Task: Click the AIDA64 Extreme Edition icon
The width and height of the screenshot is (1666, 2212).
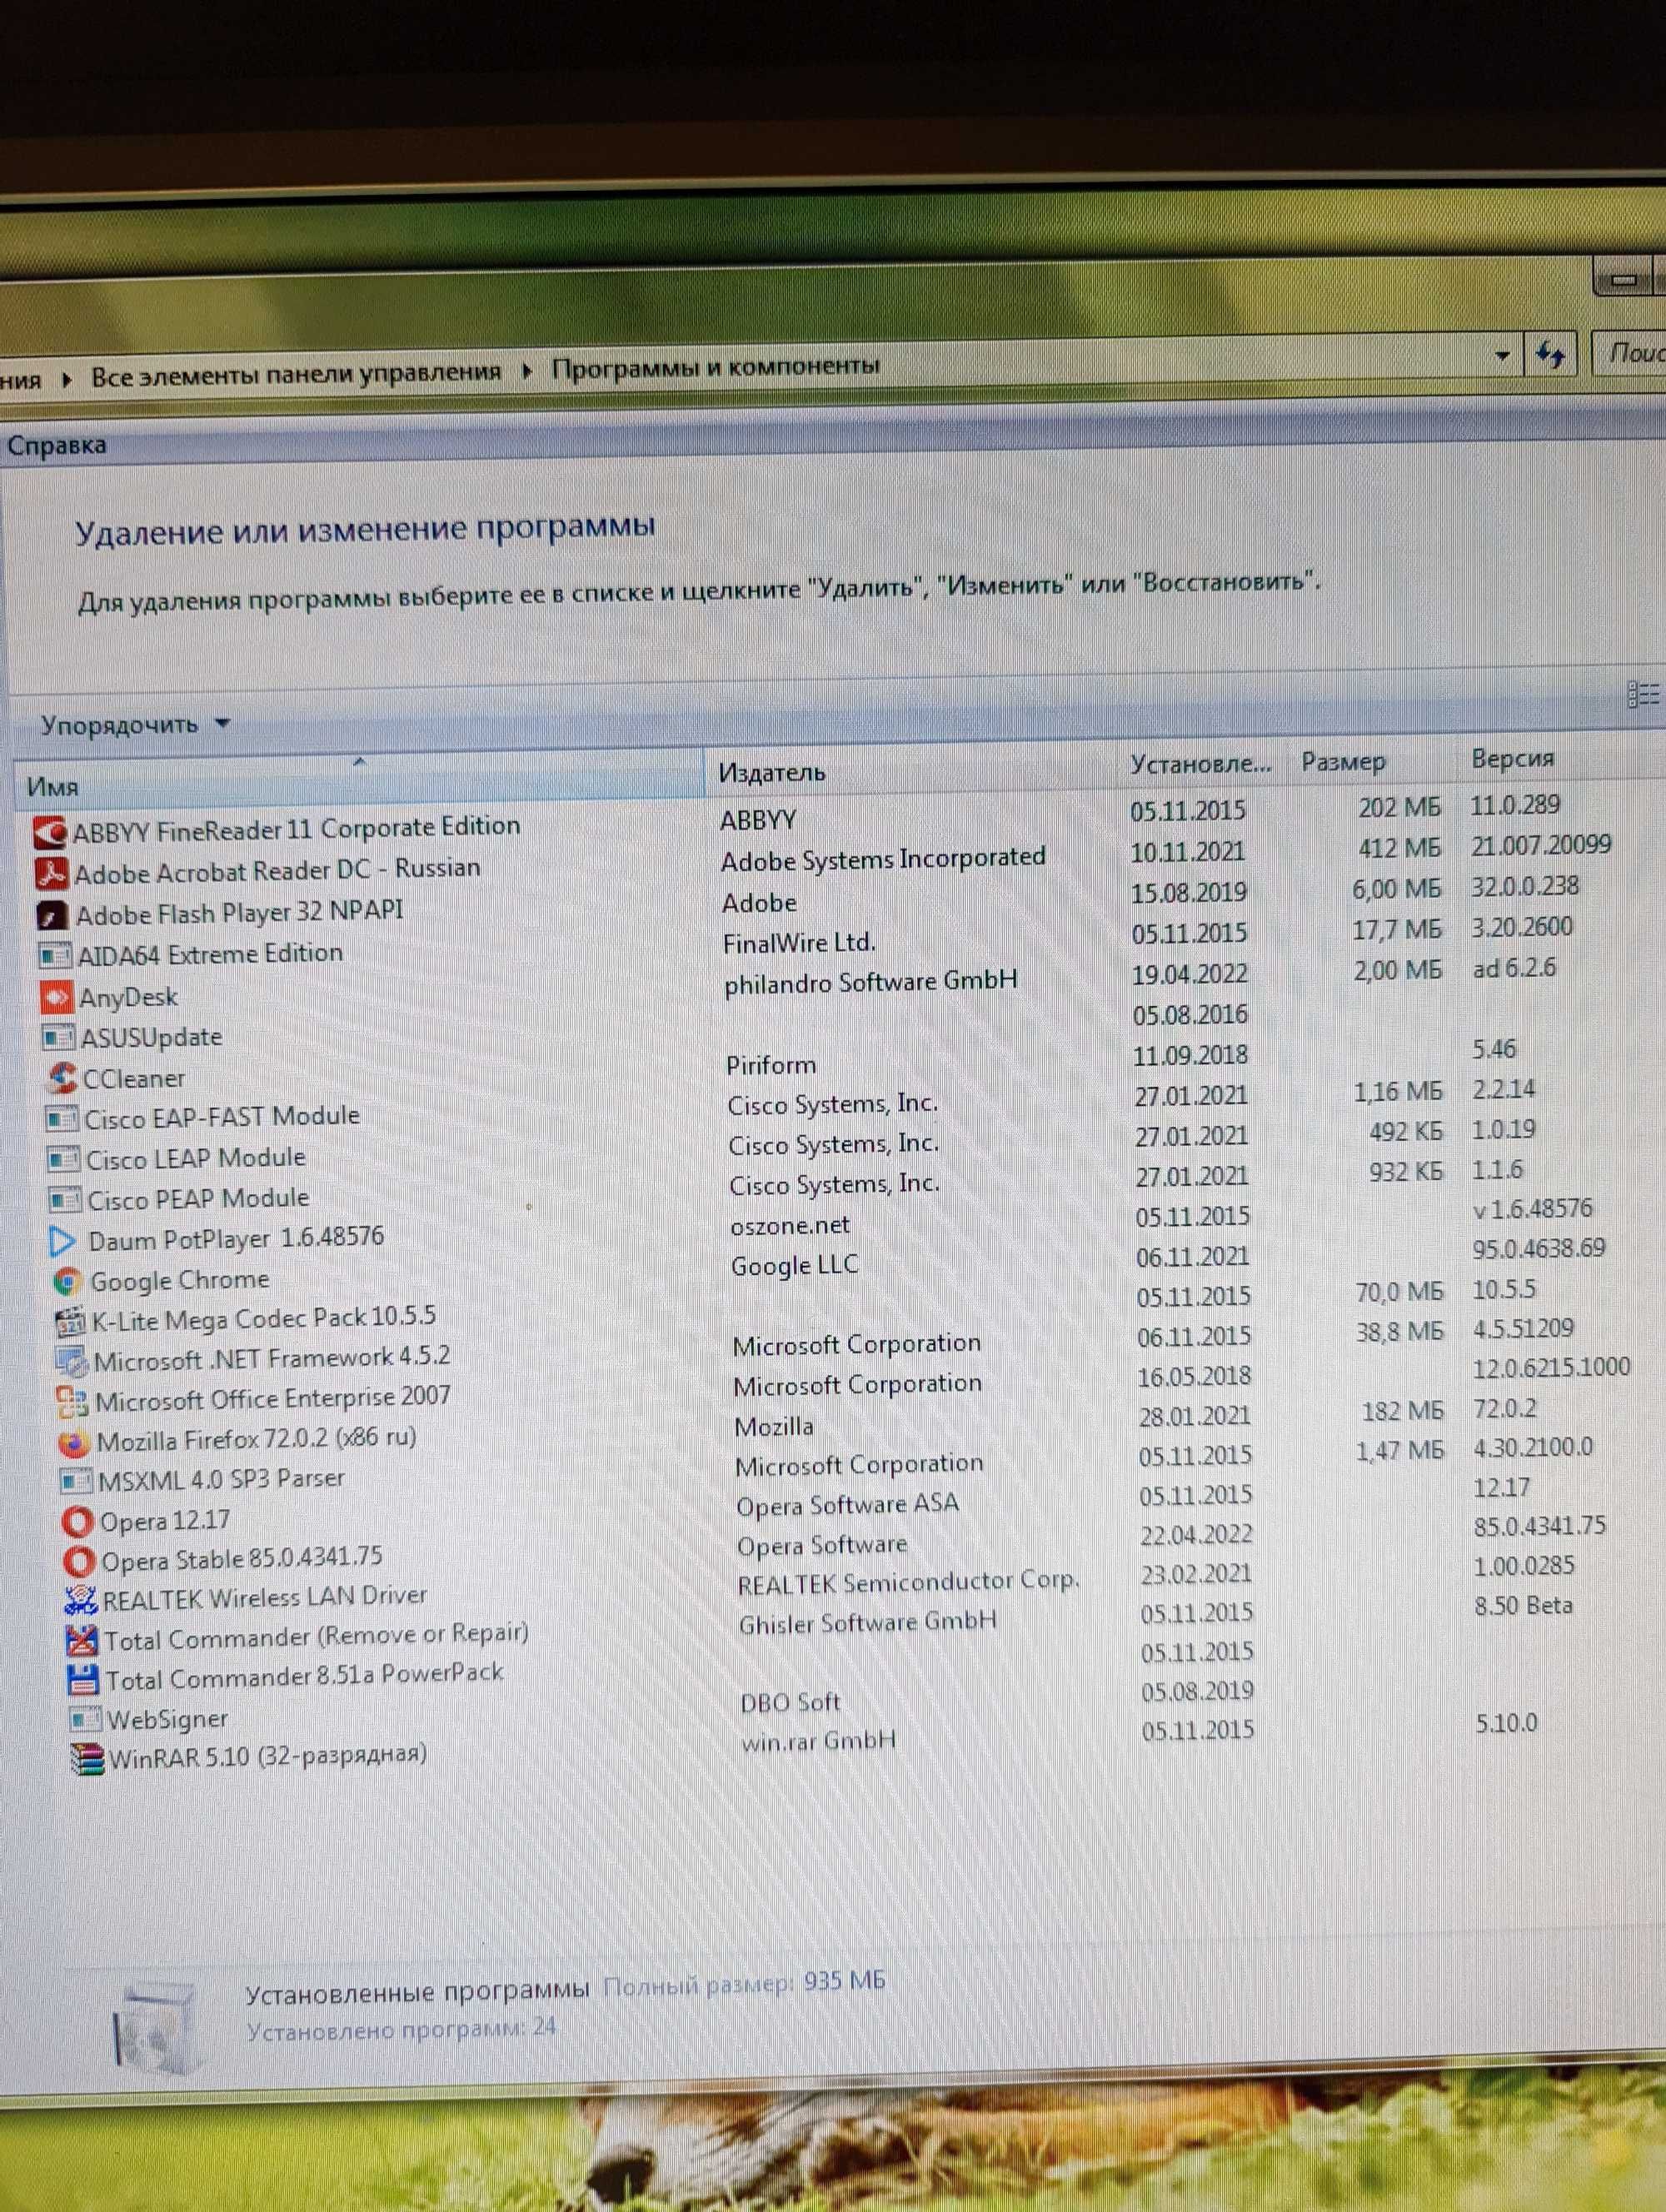Action: tap(54, 956)
